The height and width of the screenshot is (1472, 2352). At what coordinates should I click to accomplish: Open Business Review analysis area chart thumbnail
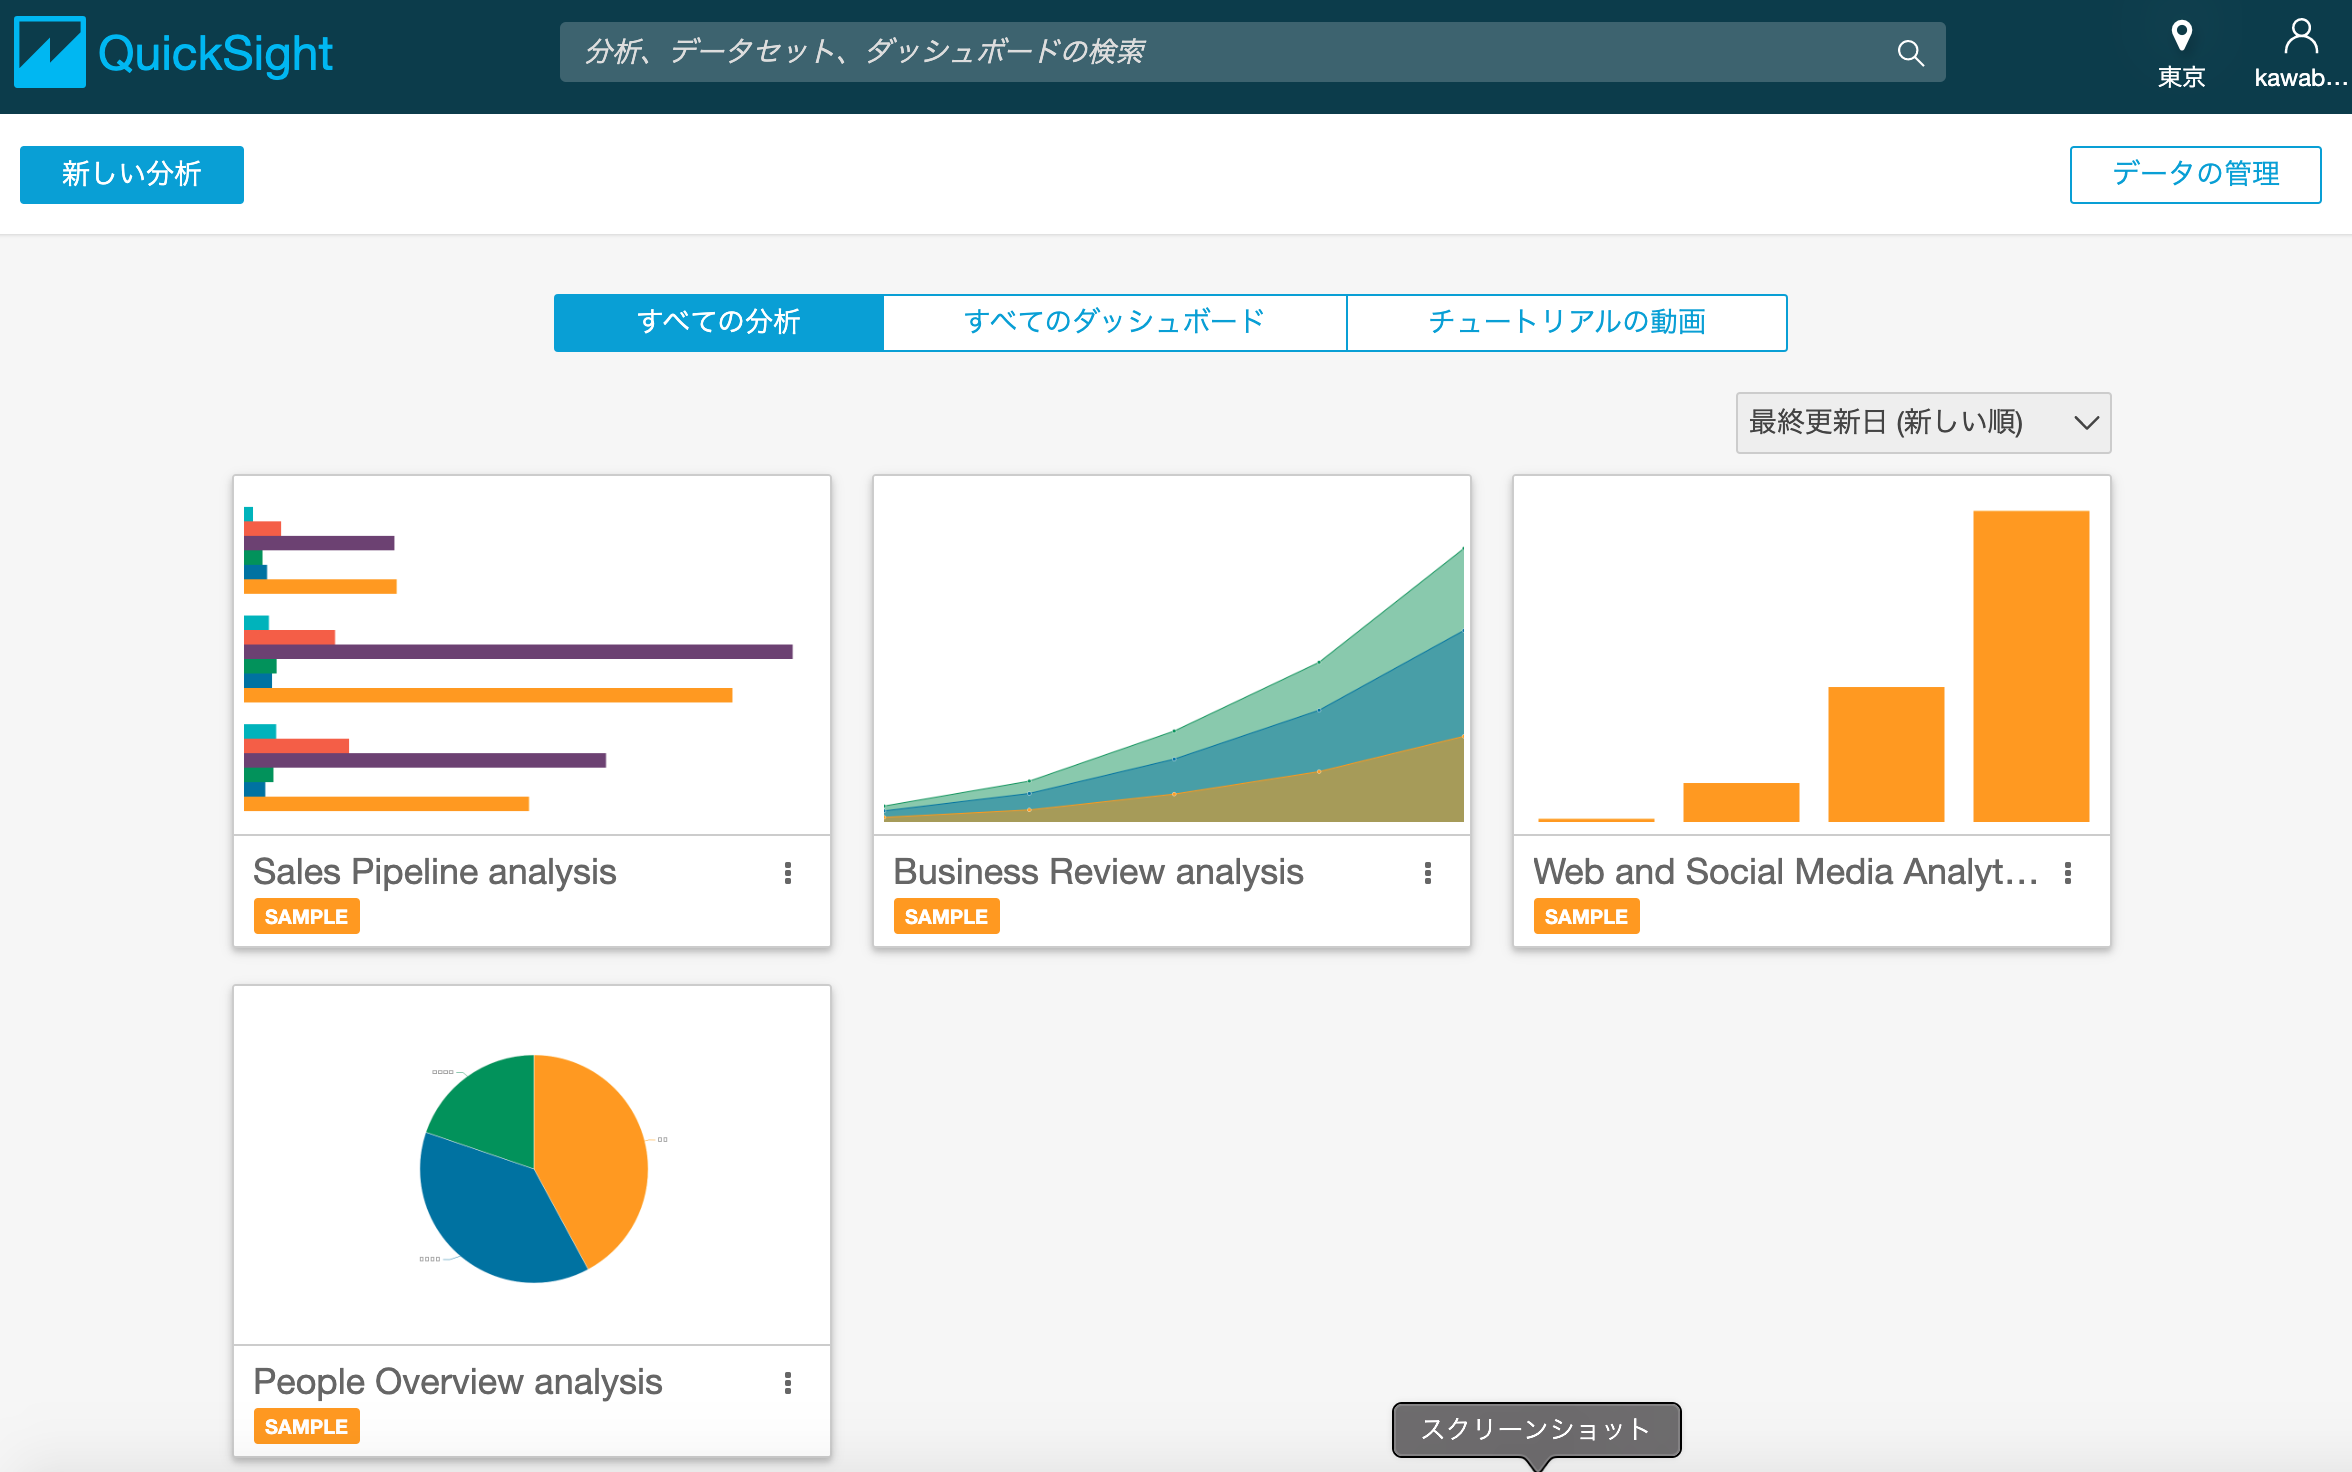point(1172,655)
